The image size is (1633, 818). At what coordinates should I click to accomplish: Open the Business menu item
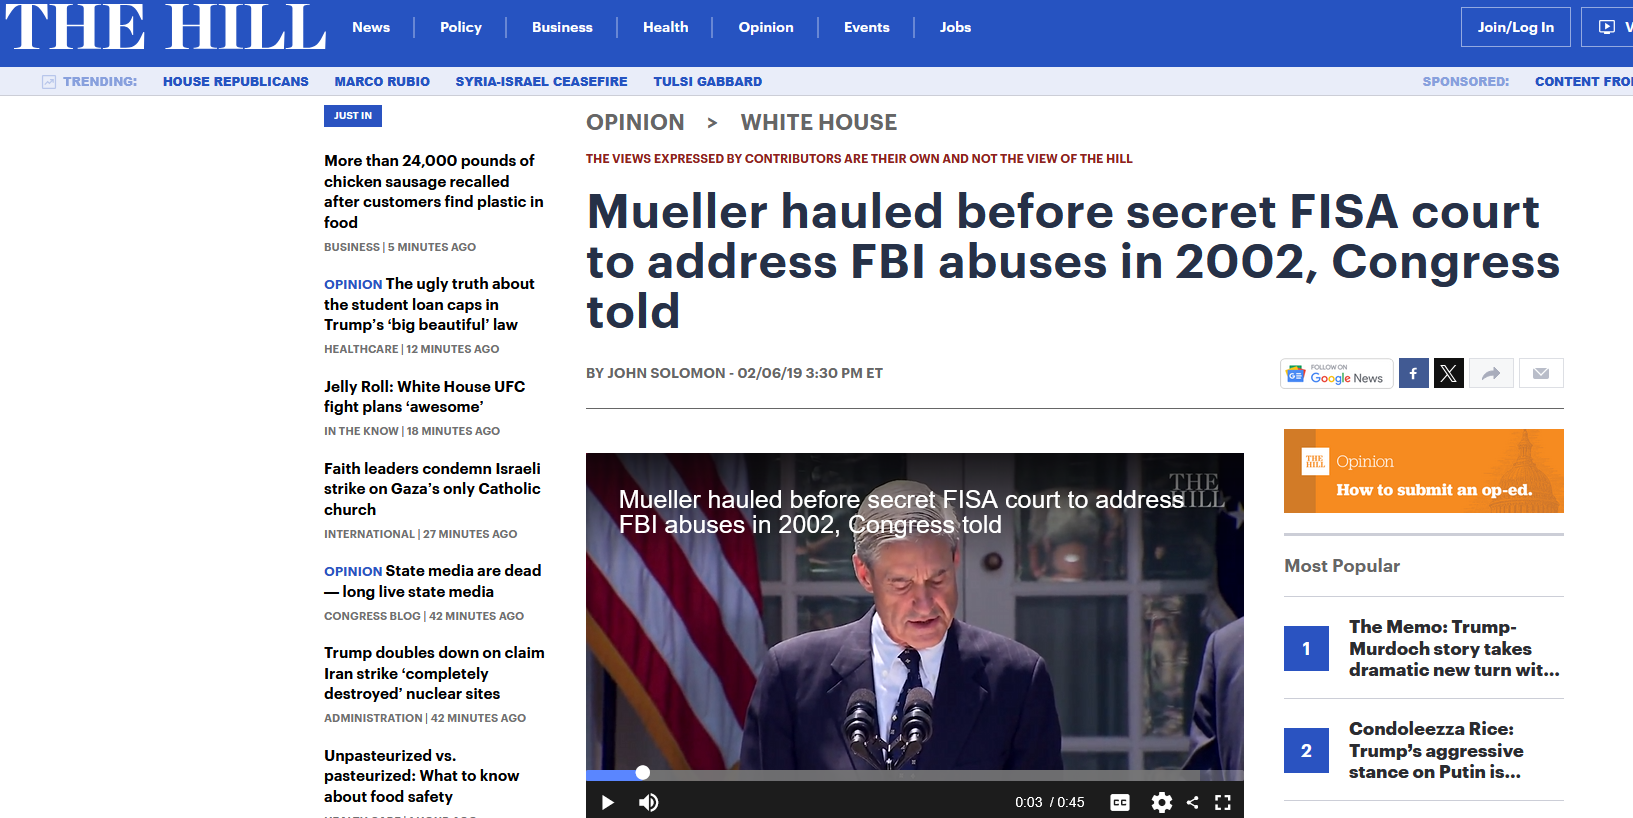pyautogui.click(x=562, y=27)
